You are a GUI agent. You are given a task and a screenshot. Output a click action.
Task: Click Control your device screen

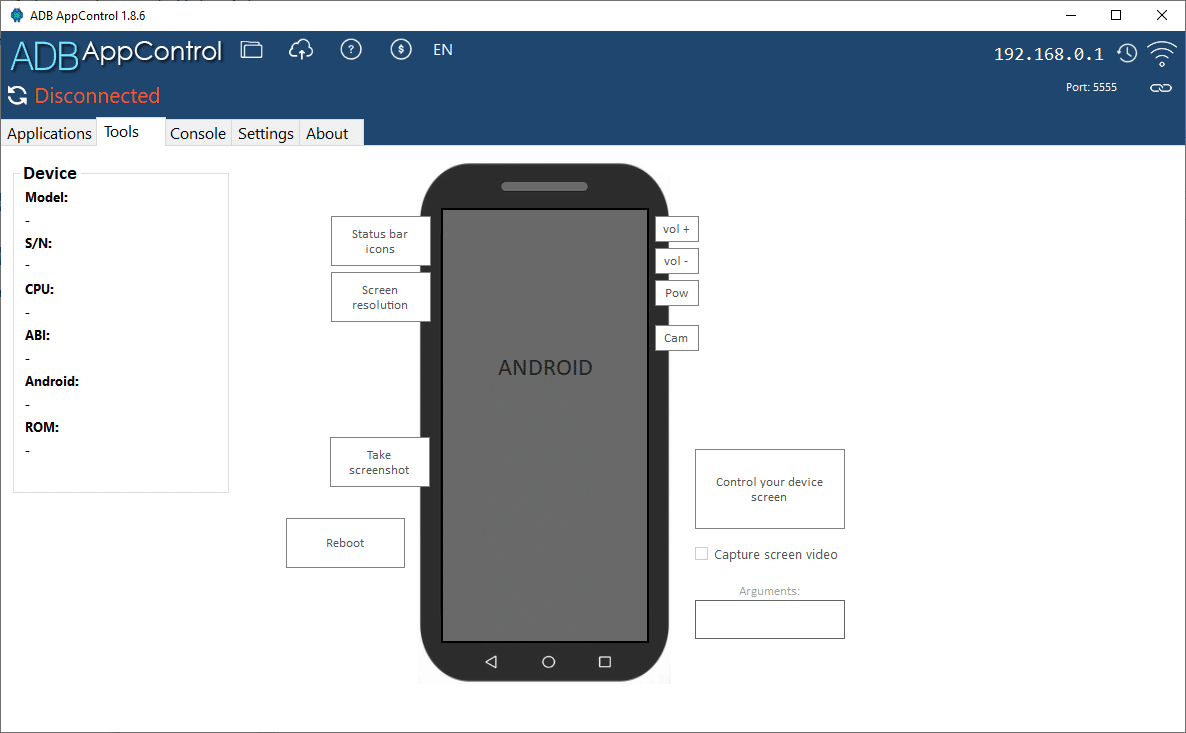[769, 489]
